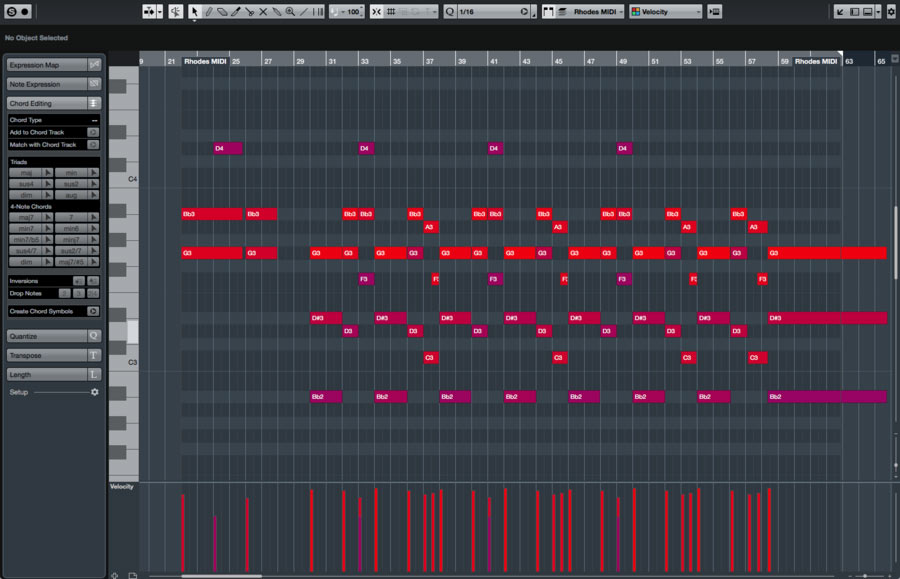The image size is (900, 579).
Task: Click the Snap Type grid icon
Action: point(391,11)
